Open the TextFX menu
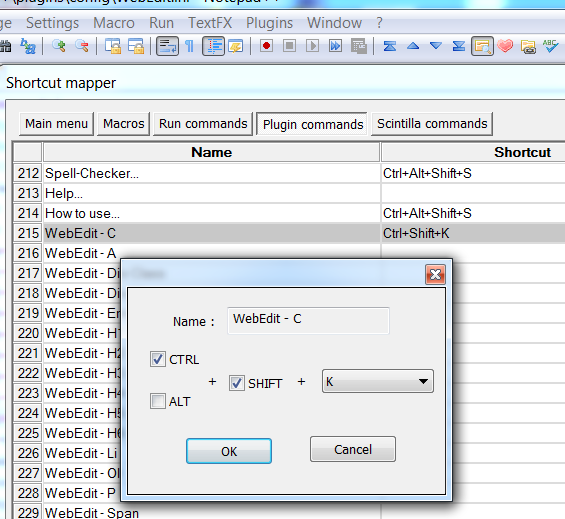This screenshot has height=519, width=565. (x=210, y=23)
